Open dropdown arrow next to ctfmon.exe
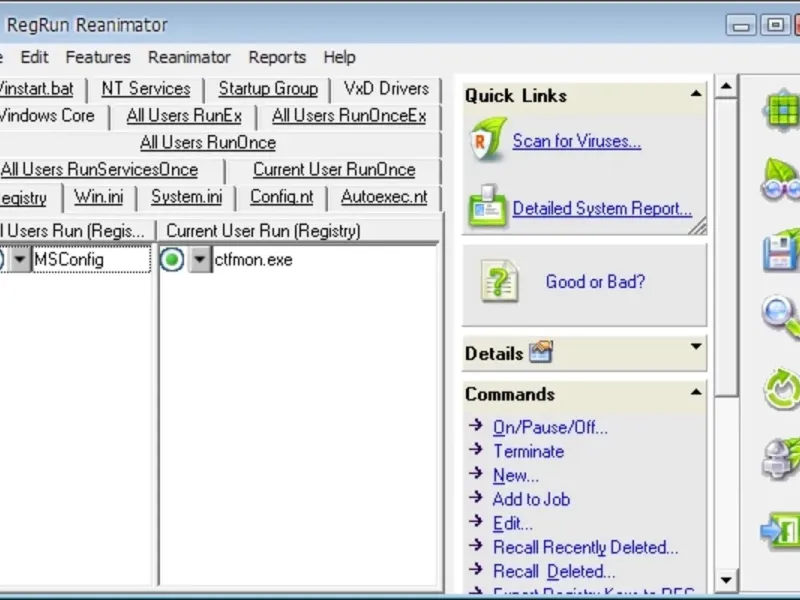The image size is (800, 600). point(199,260)
